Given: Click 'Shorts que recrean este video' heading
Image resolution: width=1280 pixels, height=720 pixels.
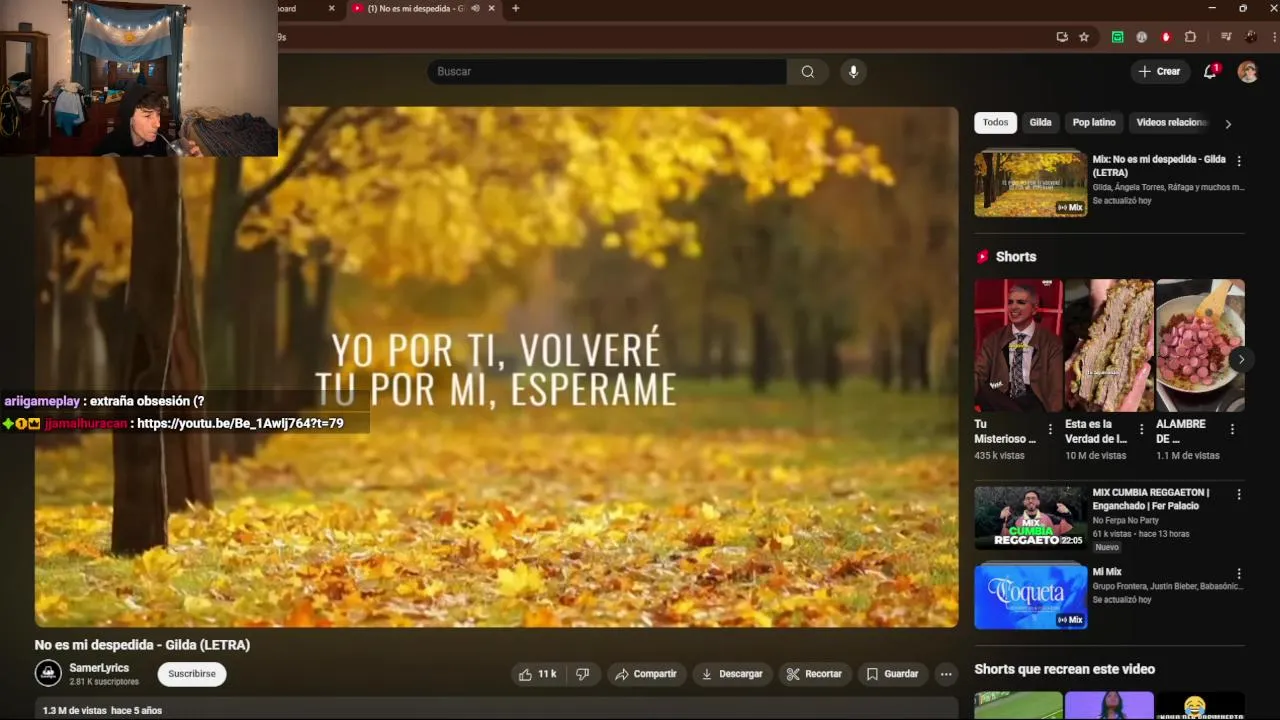Looking at the screenshot, I should [x=1064, y=669].
